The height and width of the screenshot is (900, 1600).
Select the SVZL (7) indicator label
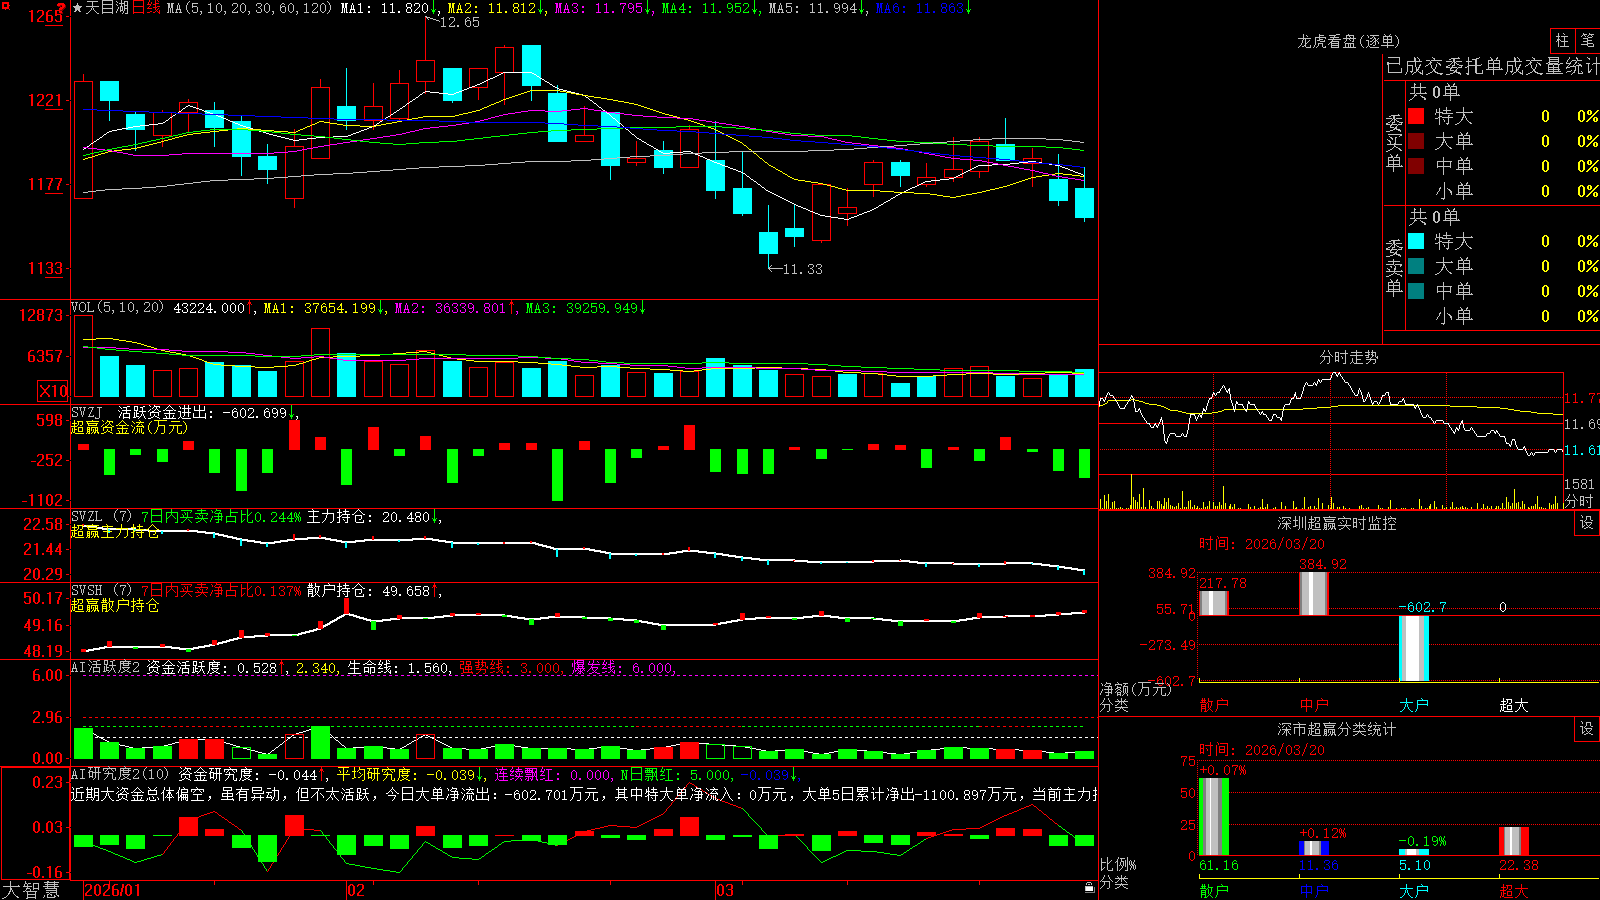click(101, 516)
